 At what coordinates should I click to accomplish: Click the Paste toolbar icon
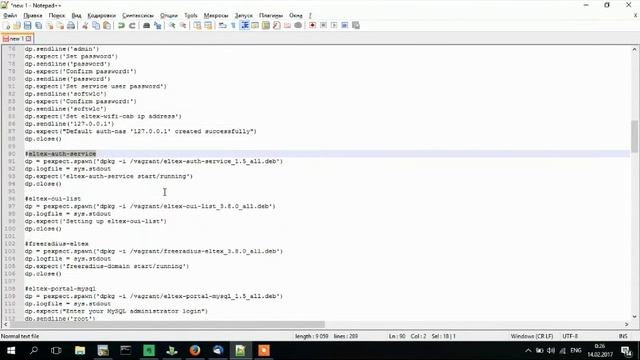(x=107, y=25)
